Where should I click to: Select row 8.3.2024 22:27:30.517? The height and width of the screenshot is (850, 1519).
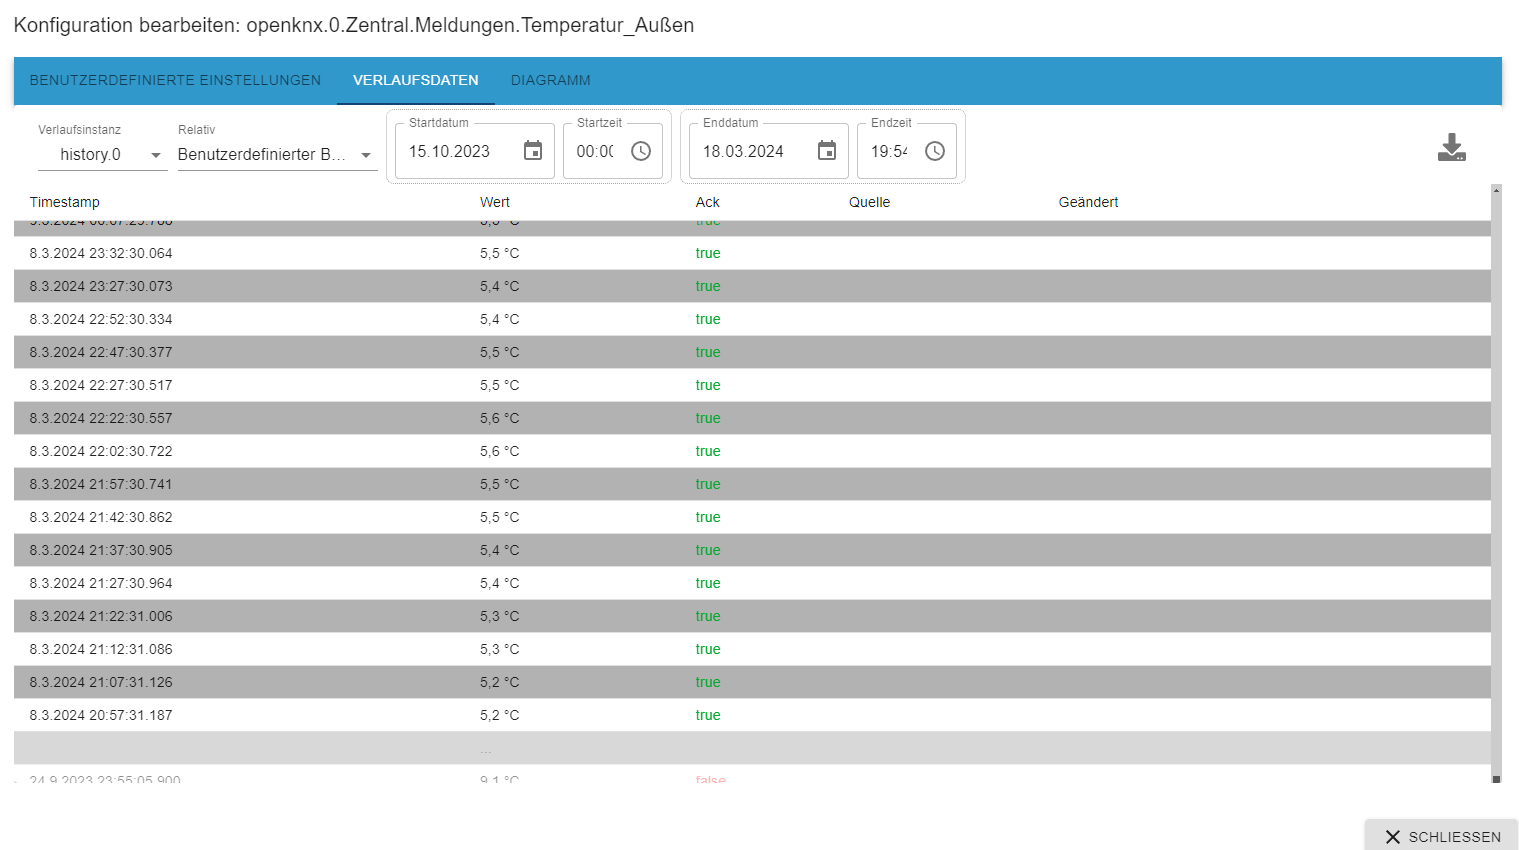tap(752, 385)
